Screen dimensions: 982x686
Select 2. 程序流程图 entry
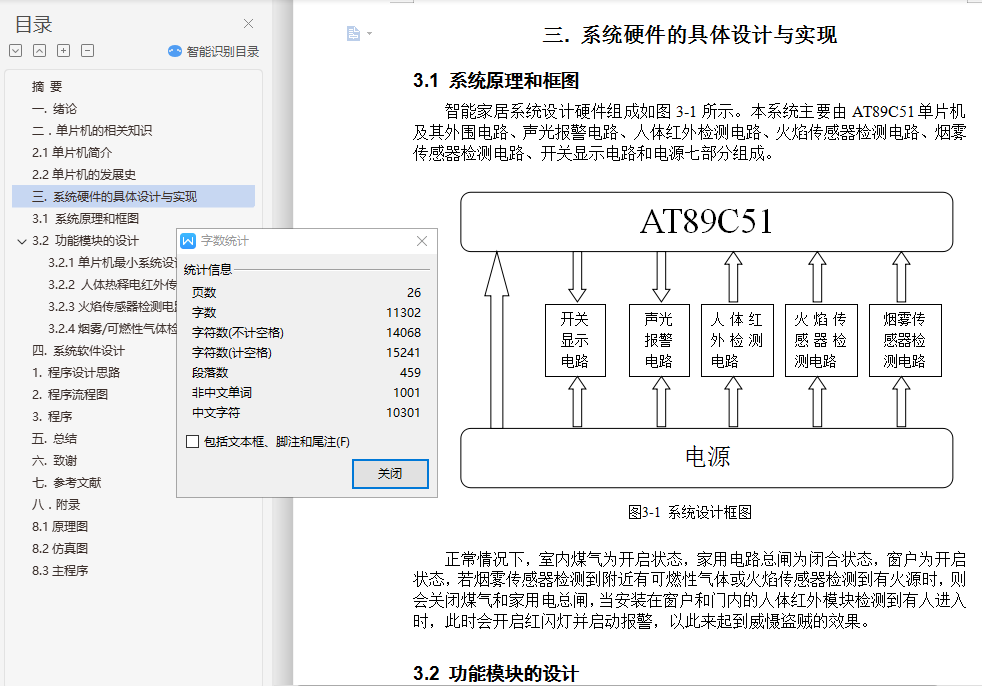pyautogui.click(x=70, y=395)
